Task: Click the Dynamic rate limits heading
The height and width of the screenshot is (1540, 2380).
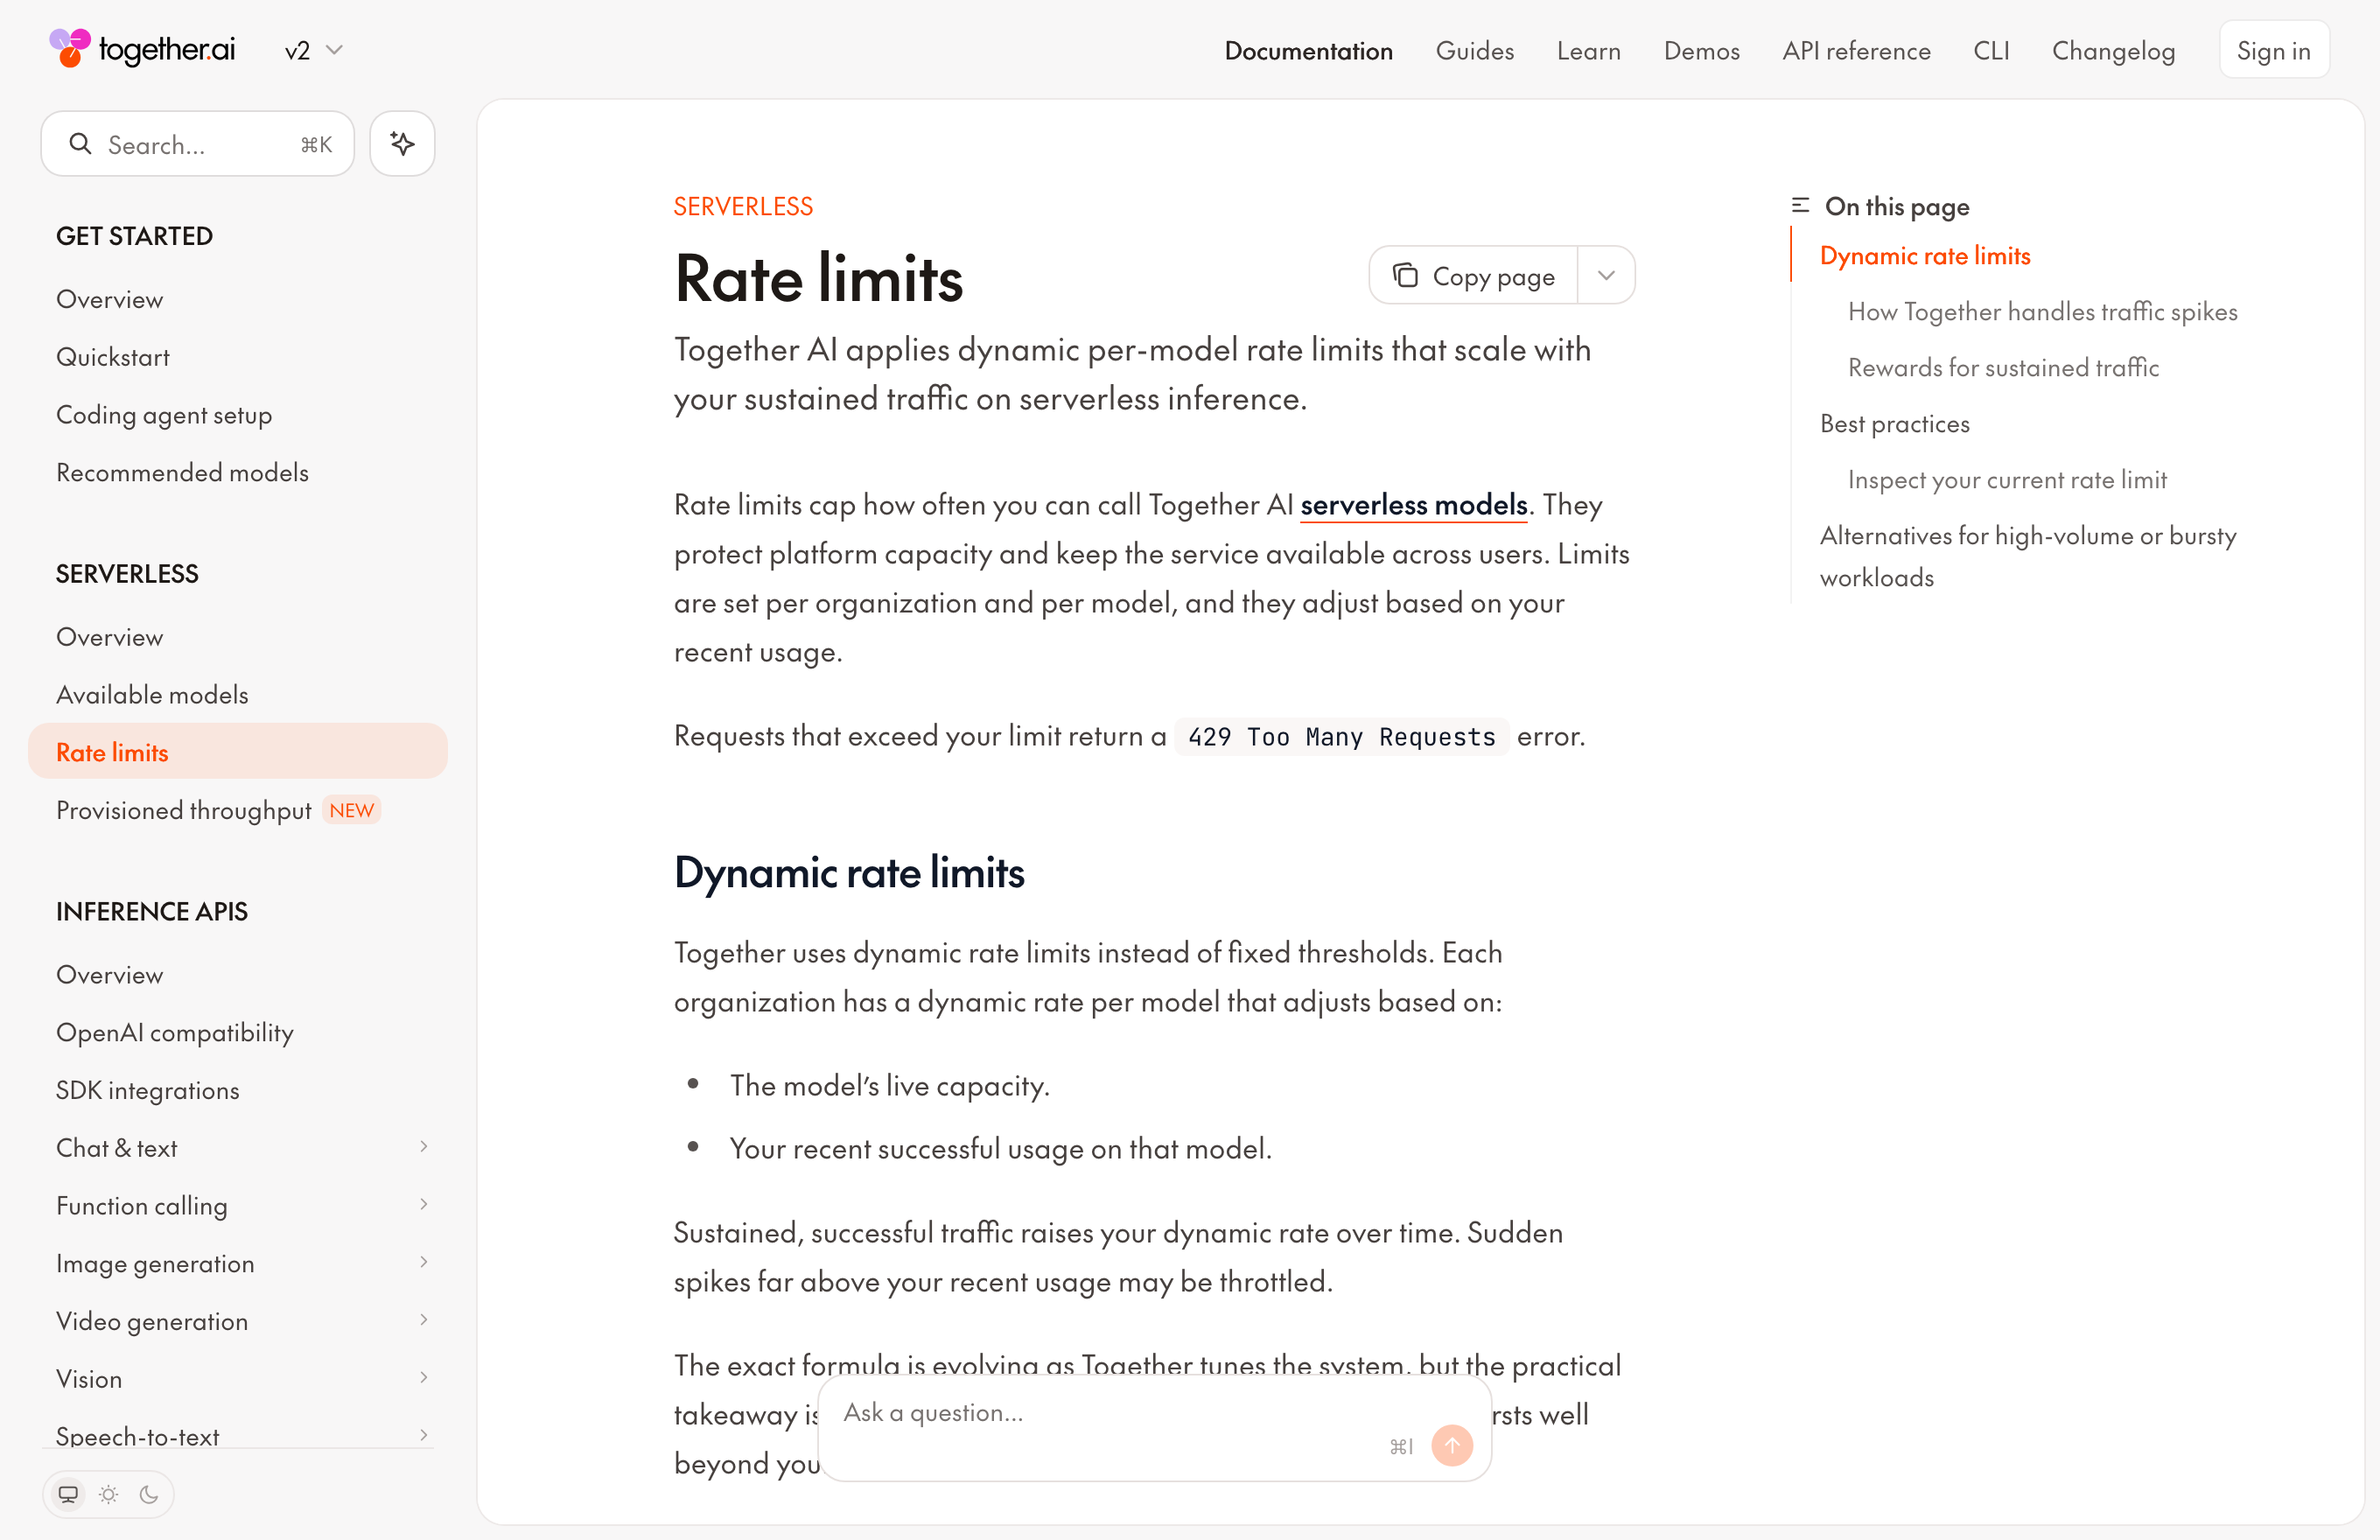Action: [849, 873]
